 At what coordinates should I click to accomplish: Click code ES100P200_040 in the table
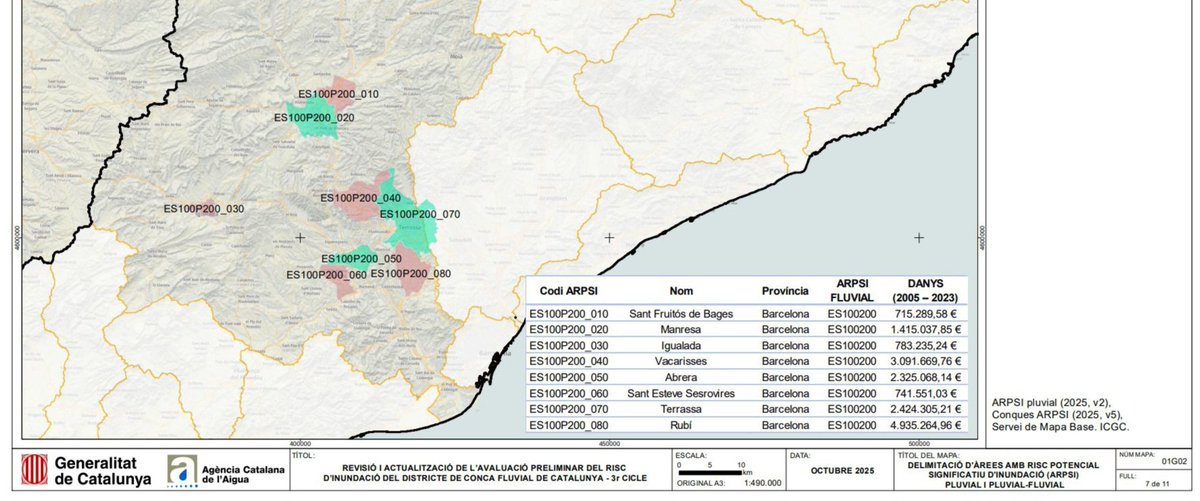click(x=567, y=362)
